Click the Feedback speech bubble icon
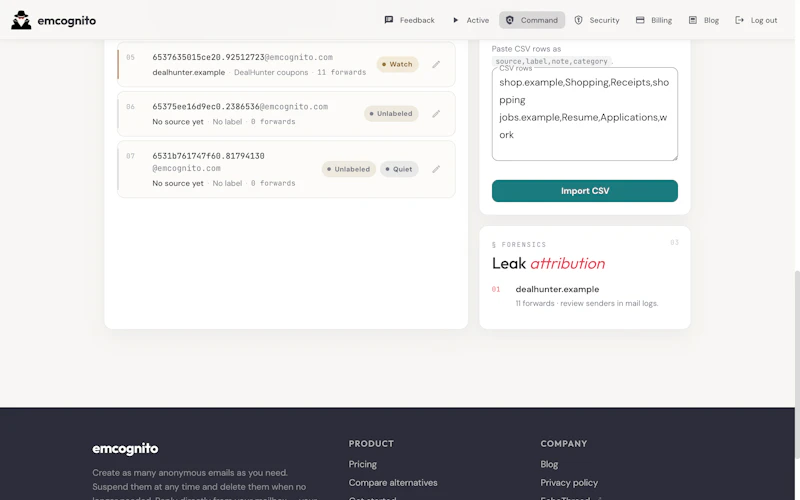800x500 pixels. point(389,20)
